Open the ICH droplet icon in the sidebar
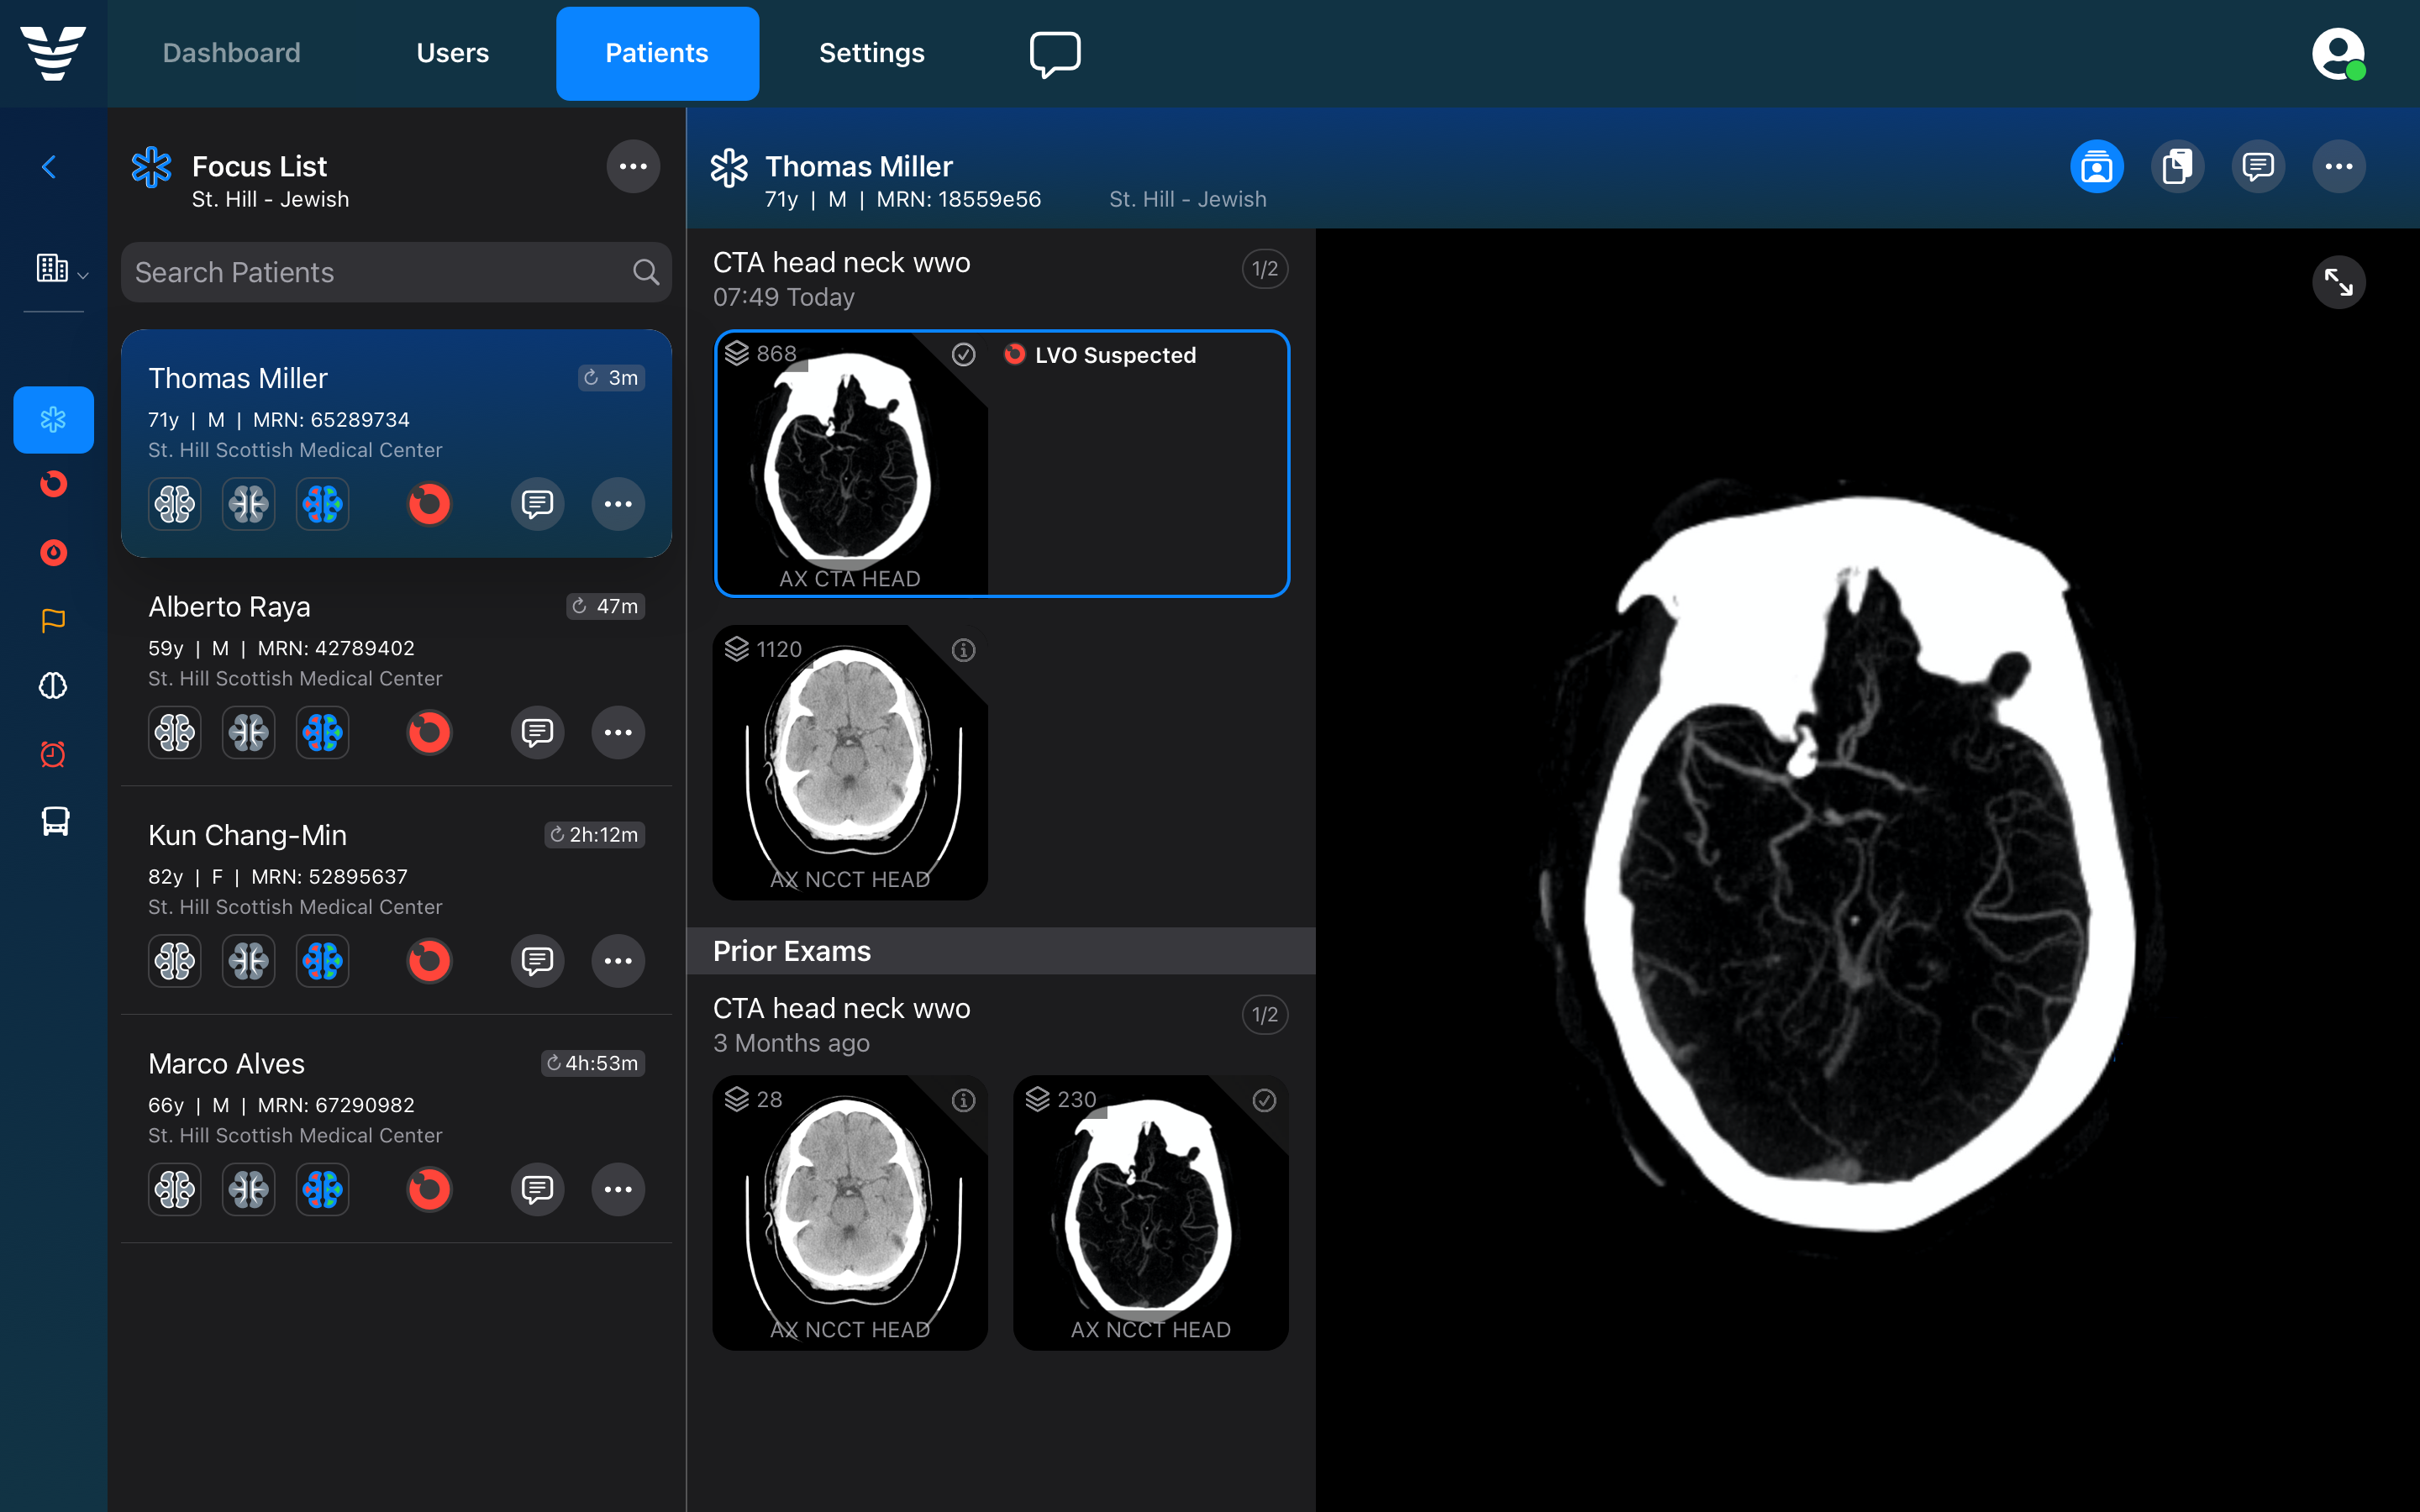The image size is (2420, 1512). pyautogui.click(x=53, y=552)
